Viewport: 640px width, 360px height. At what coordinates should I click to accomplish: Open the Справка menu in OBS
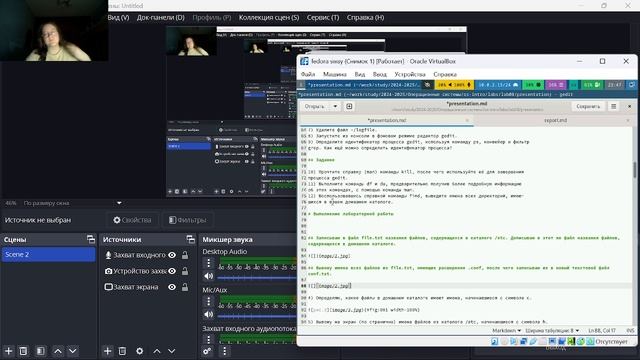click(x=365, y=18)
